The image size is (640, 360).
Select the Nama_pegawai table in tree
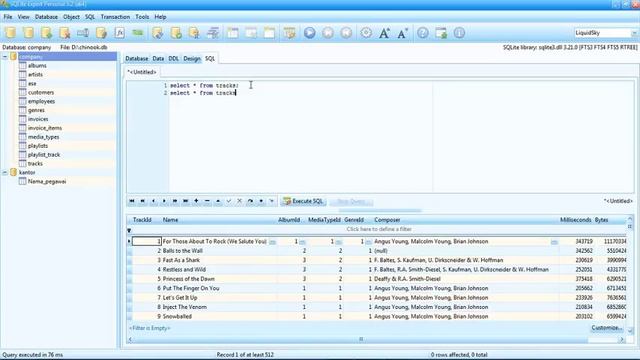click(x=47, y=182)
